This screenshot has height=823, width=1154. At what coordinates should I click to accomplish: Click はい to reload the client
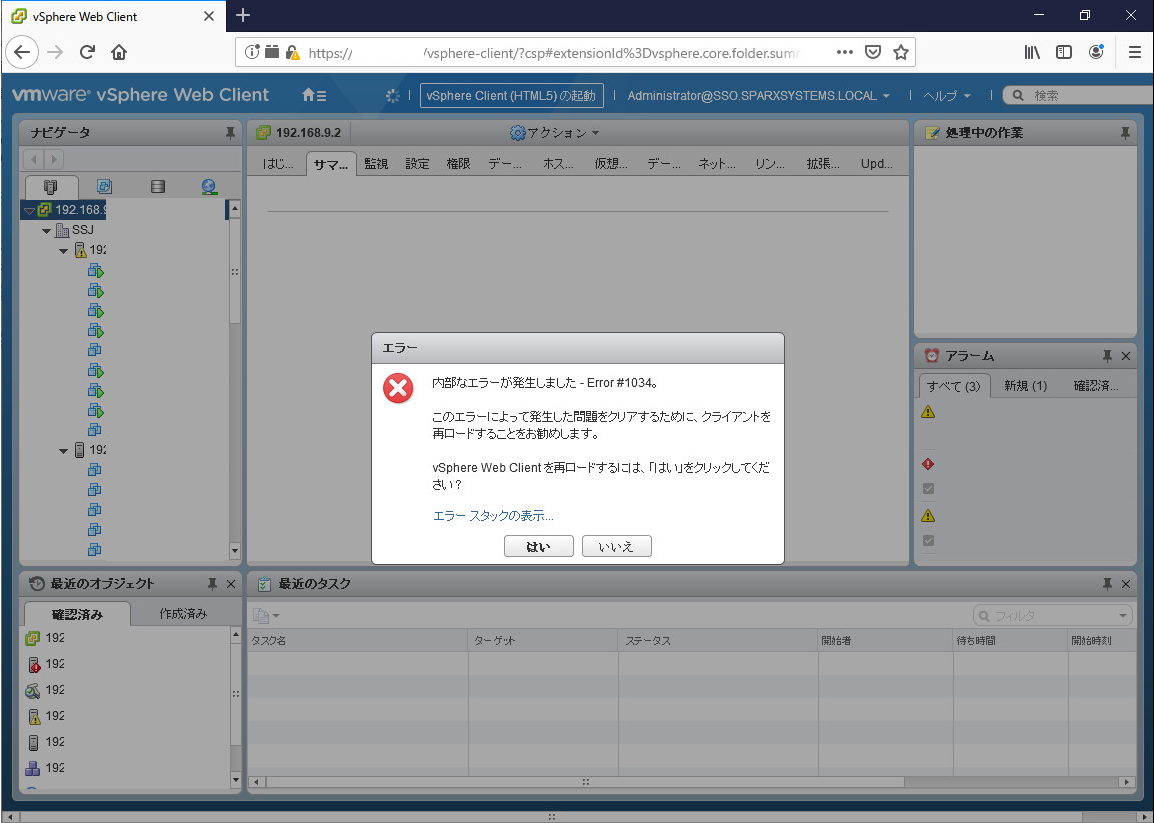(539, 546)
